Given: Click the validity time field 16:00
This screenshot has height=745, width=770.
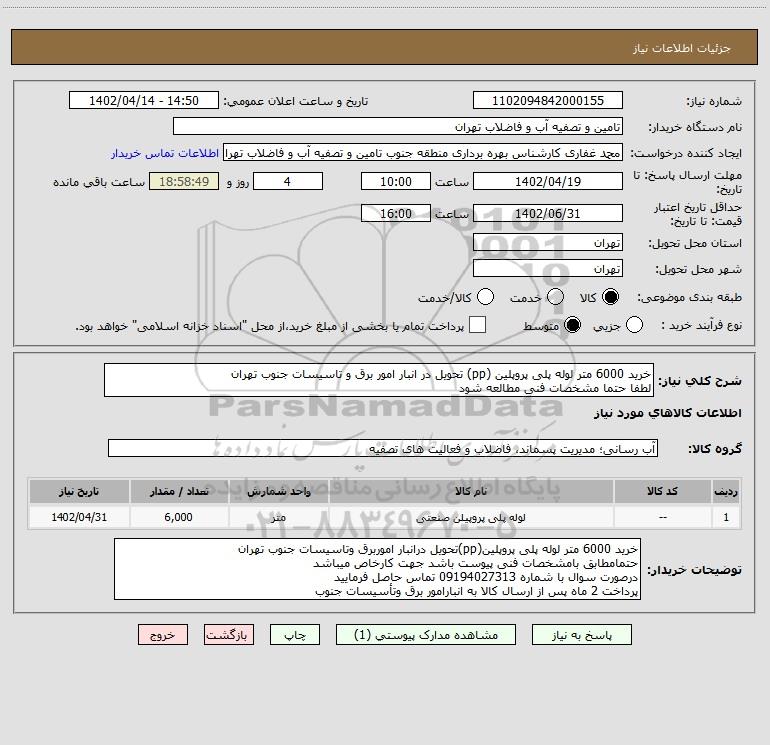Looking at the screenshot, I should pos(396,214).
